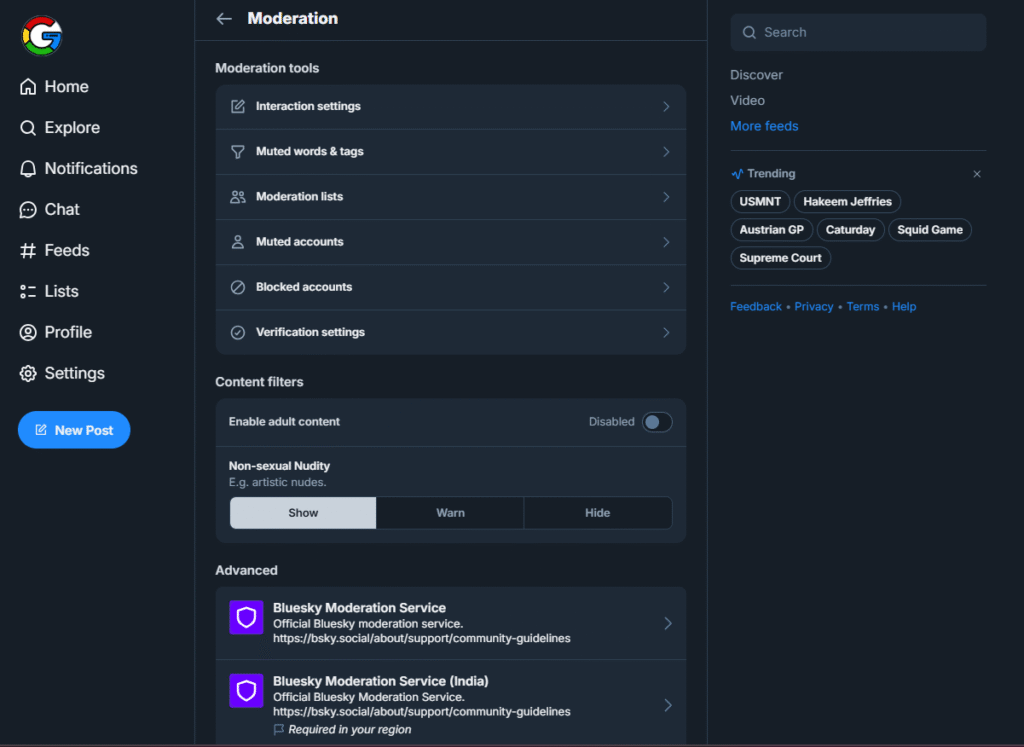Open the Discover feed
This screenshot has width=1024, height=747.
pos(756,75)
